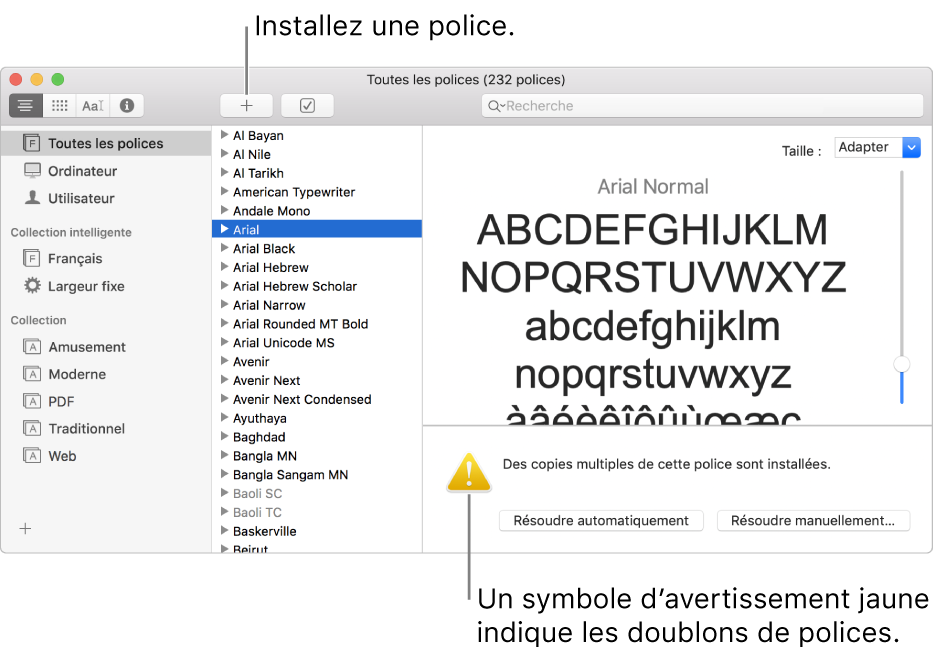Screen dimensions: 935x657
Task: Click Résoudre manuellement button
Action: point(813,520)
